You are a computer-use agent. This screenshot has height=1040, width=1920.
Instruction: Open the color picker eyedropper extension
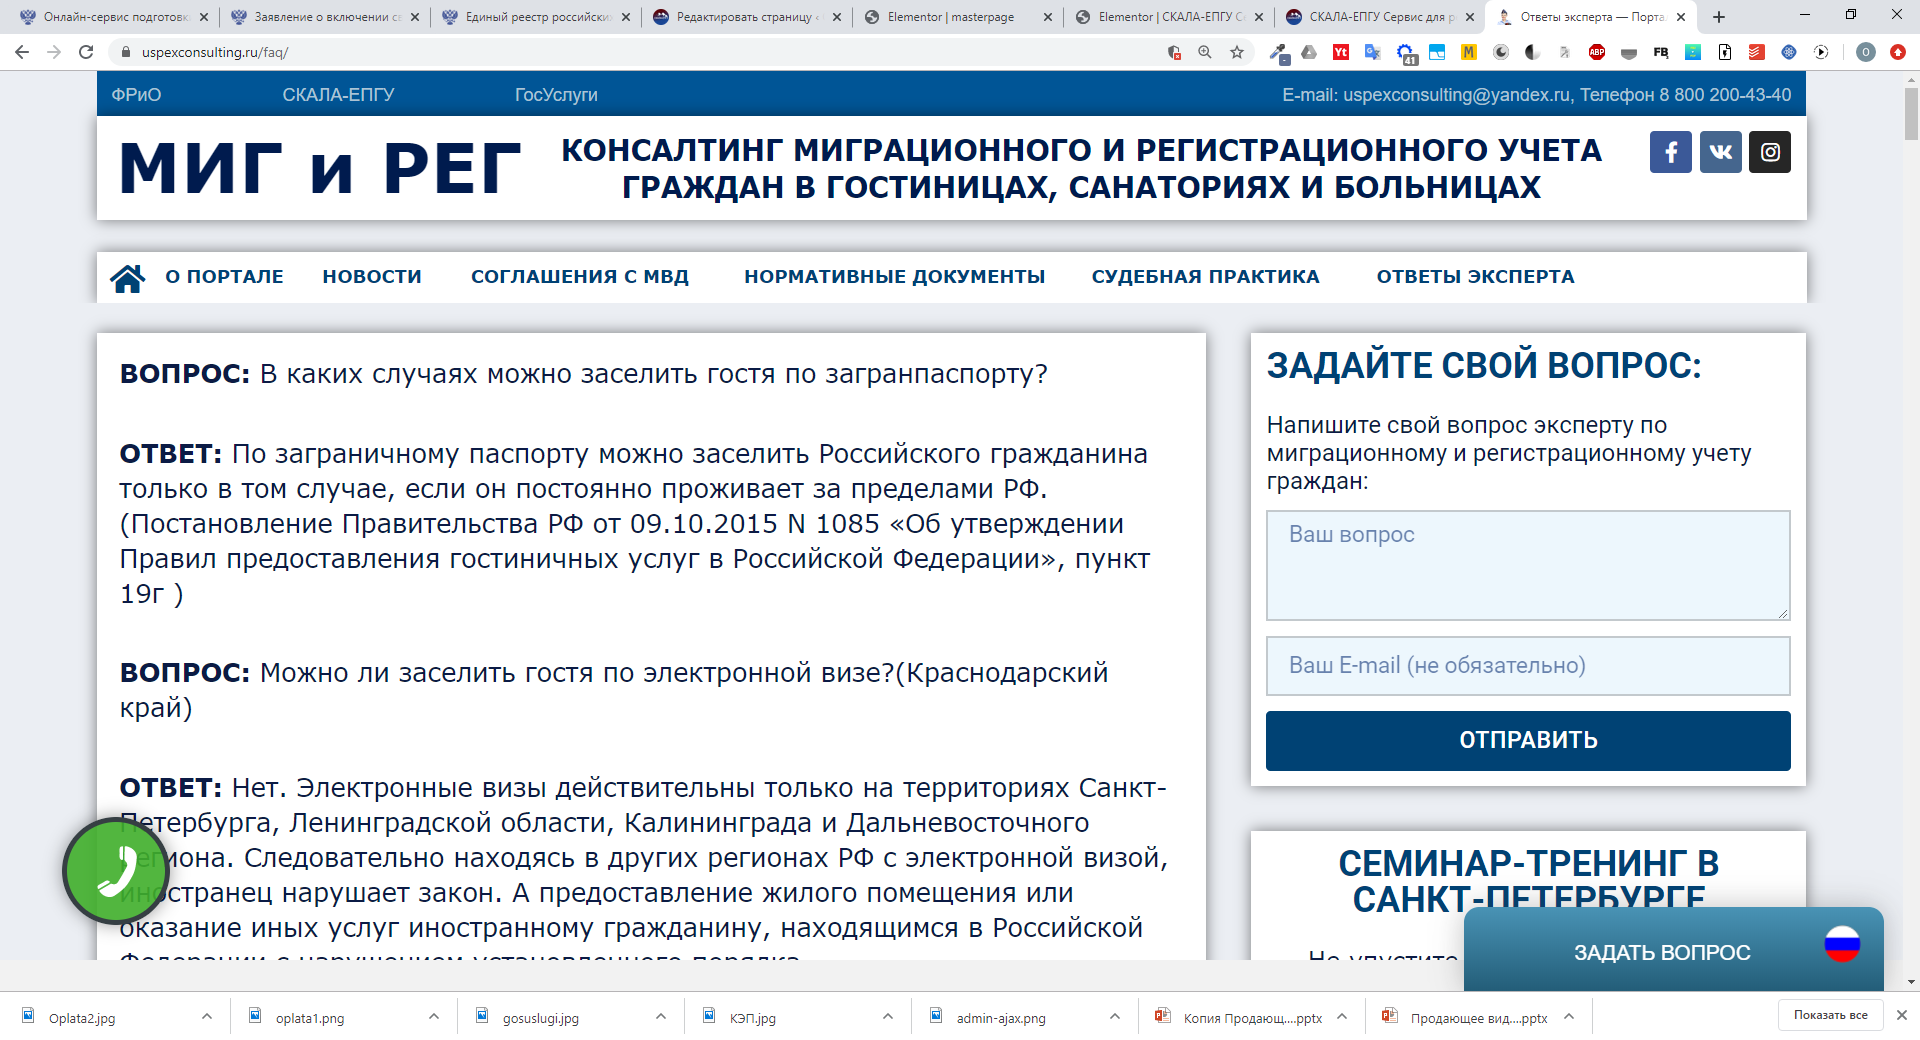(x=1278, y=53)
